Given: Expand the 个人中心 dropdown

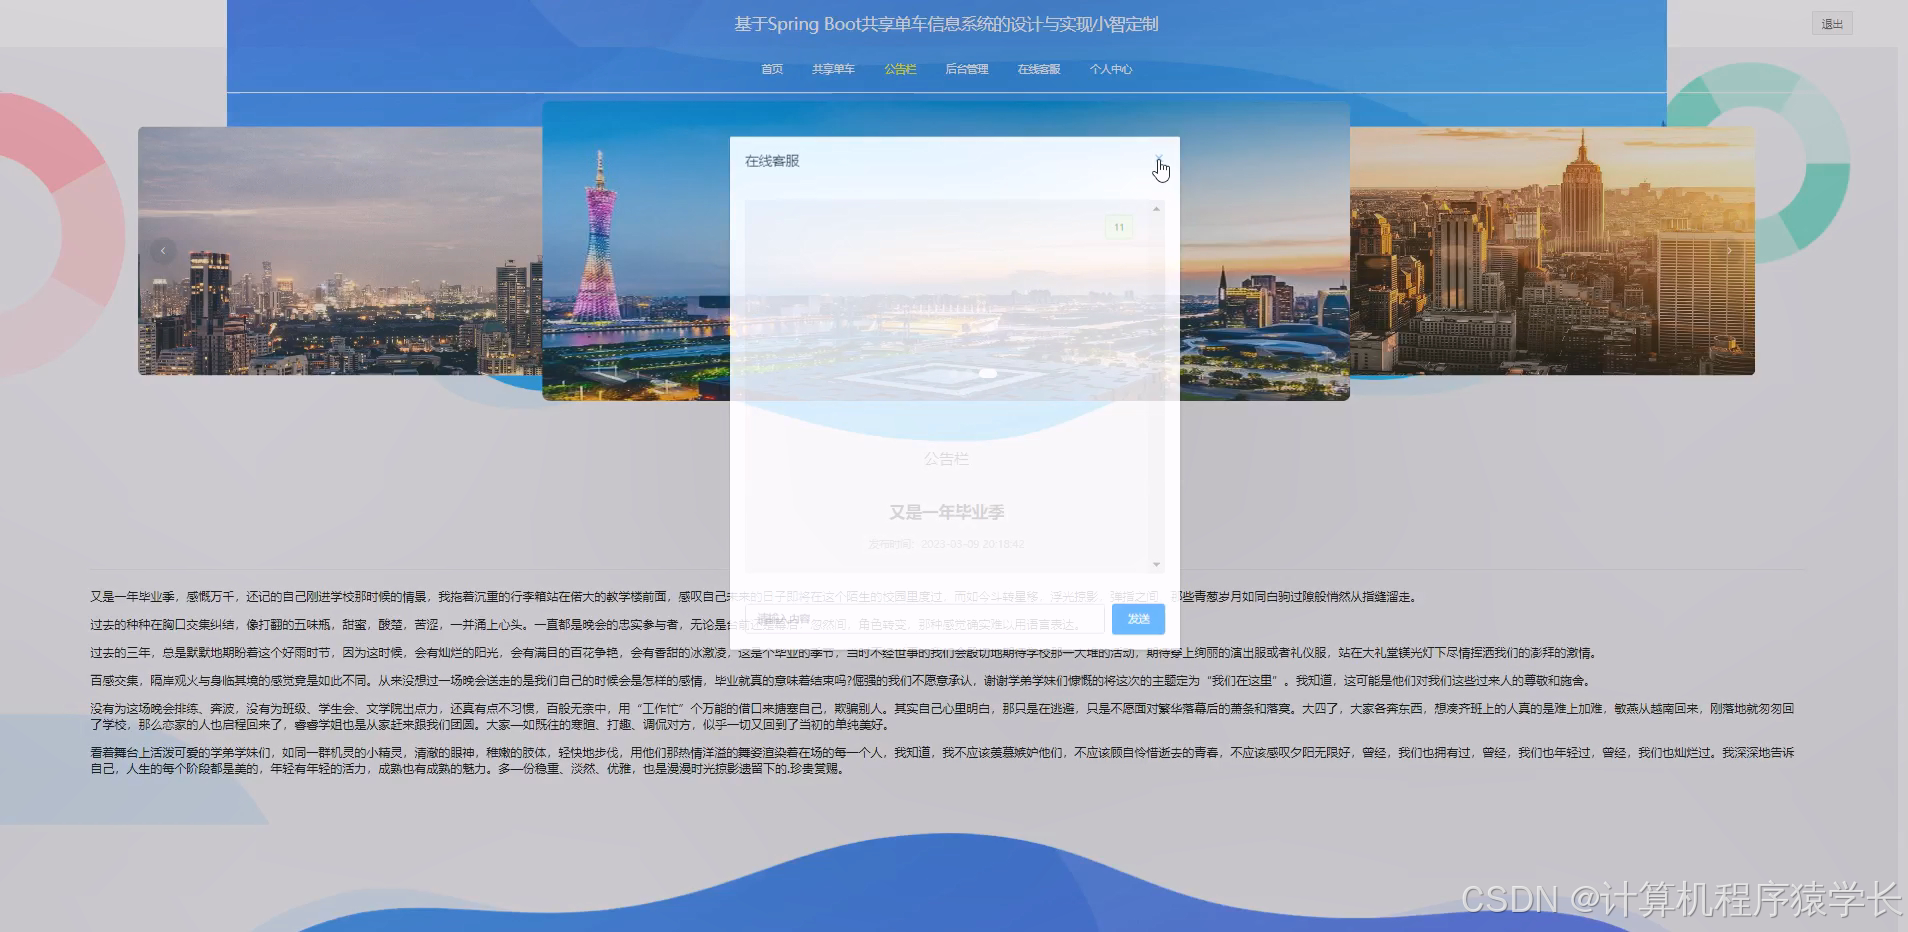Looking at the screenshot, I should pos(1113,69).
